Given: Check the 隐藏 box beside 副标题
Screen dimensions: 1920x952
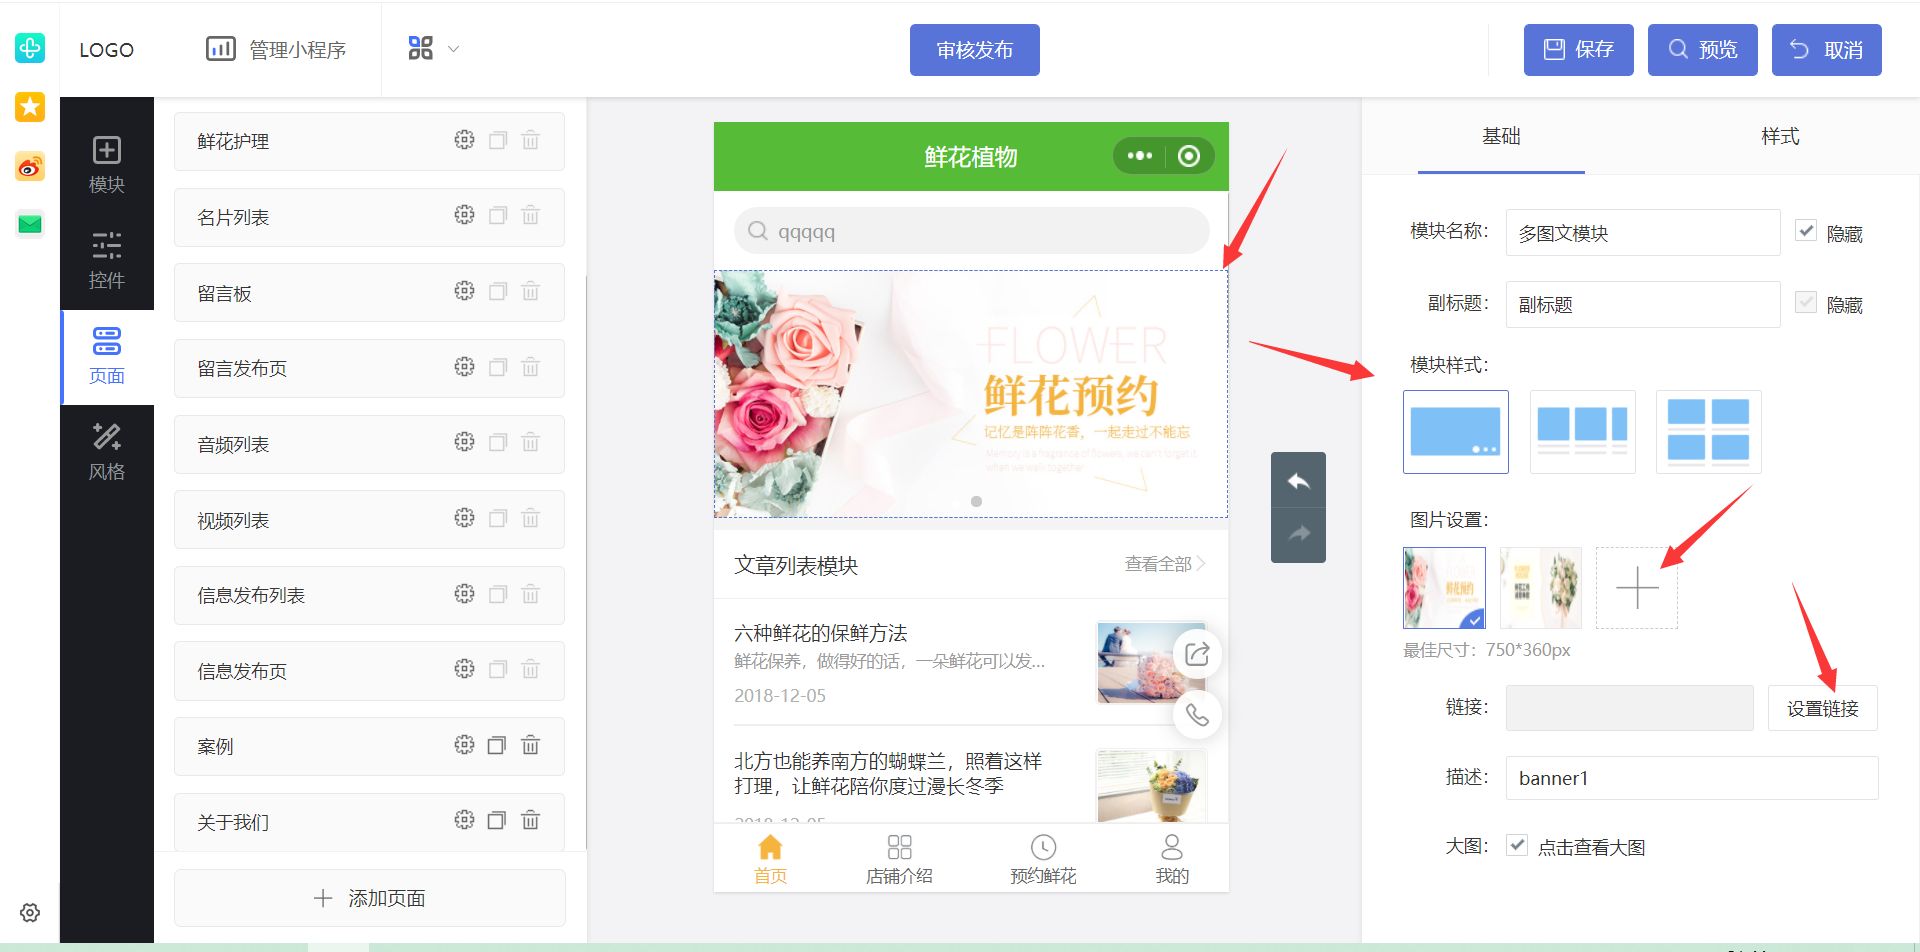Looking at the screenshot, I should pos(1806,303).
